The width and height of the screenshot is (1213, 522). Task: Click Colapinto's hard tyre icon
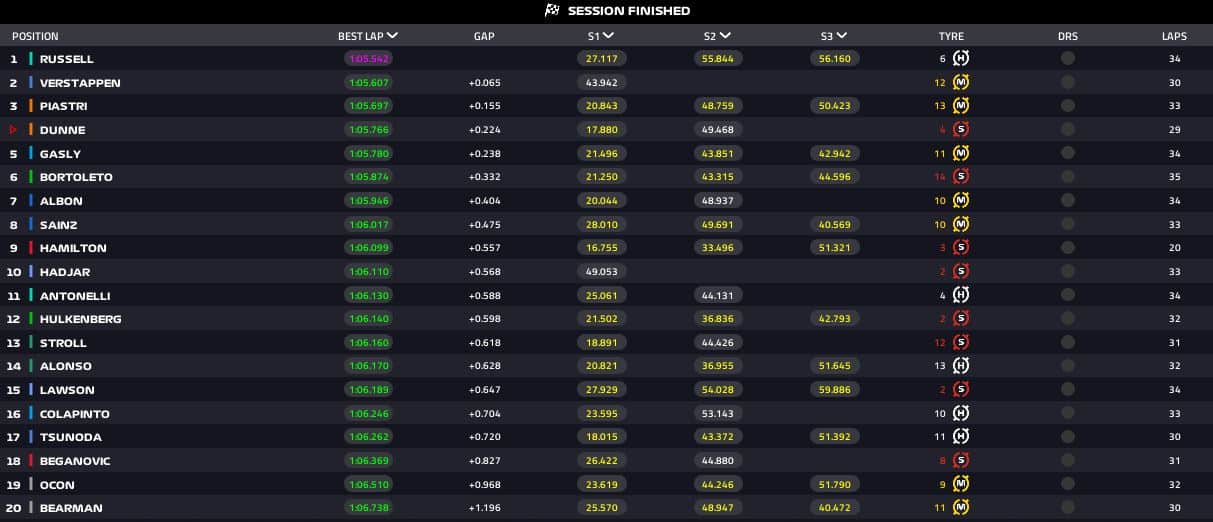click(961, 414)
